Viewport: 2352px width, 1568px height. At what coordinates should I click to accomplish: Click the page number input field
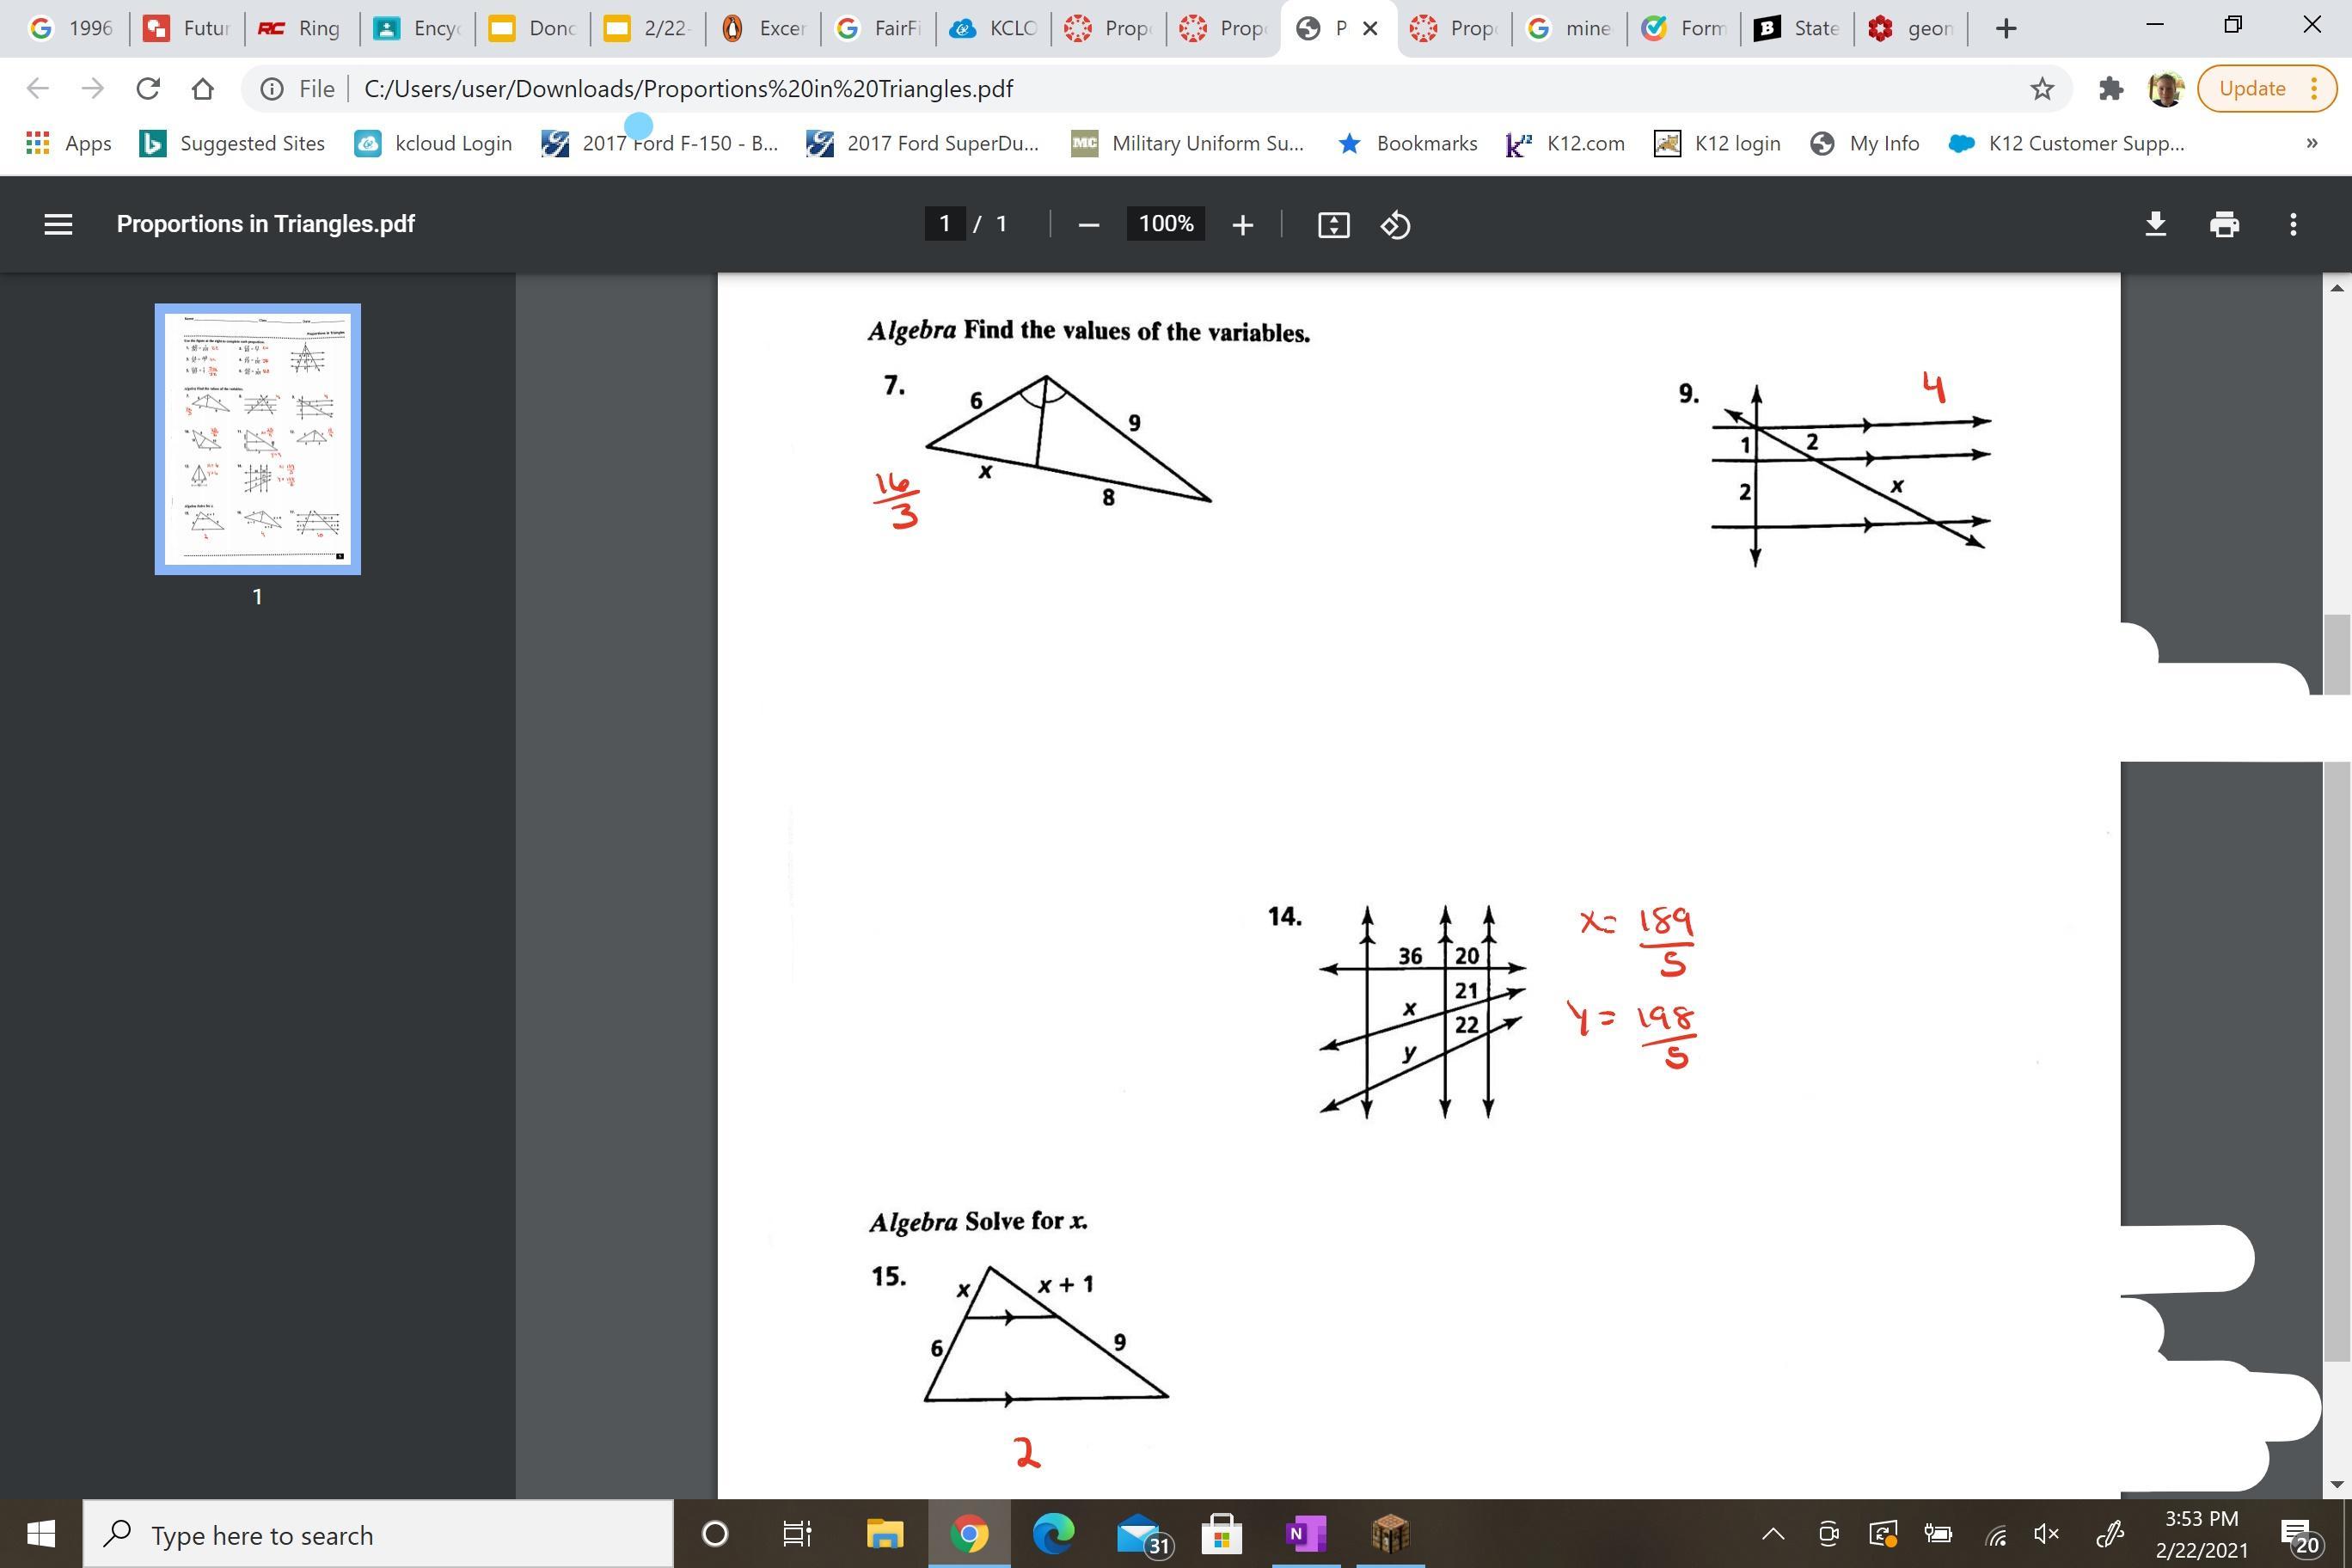tap(944, 224)
